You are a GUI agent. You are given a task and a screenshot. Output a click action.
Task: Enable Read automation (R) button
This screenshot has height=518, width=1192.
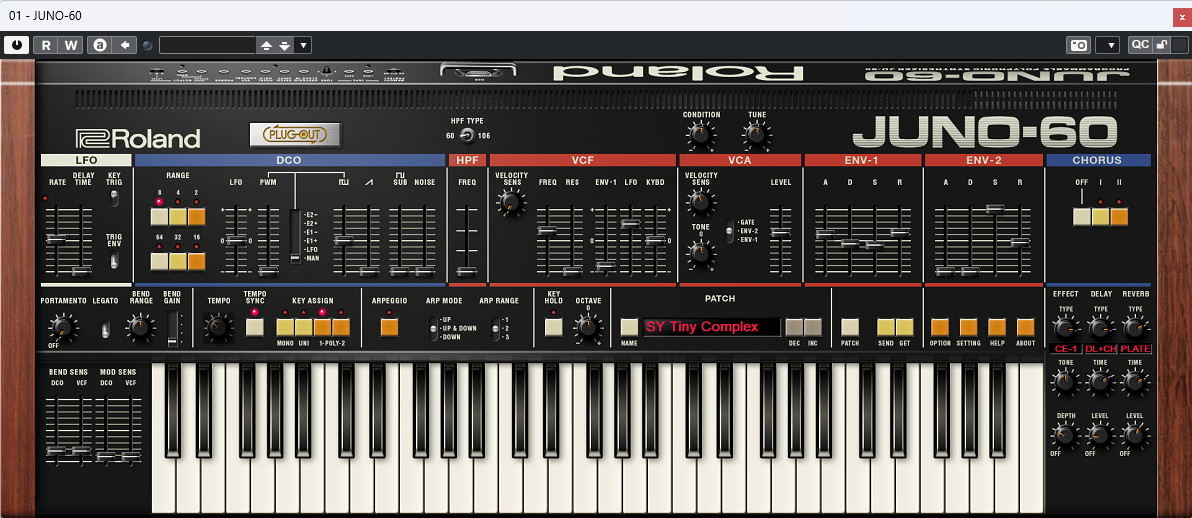tap(46, 46)
